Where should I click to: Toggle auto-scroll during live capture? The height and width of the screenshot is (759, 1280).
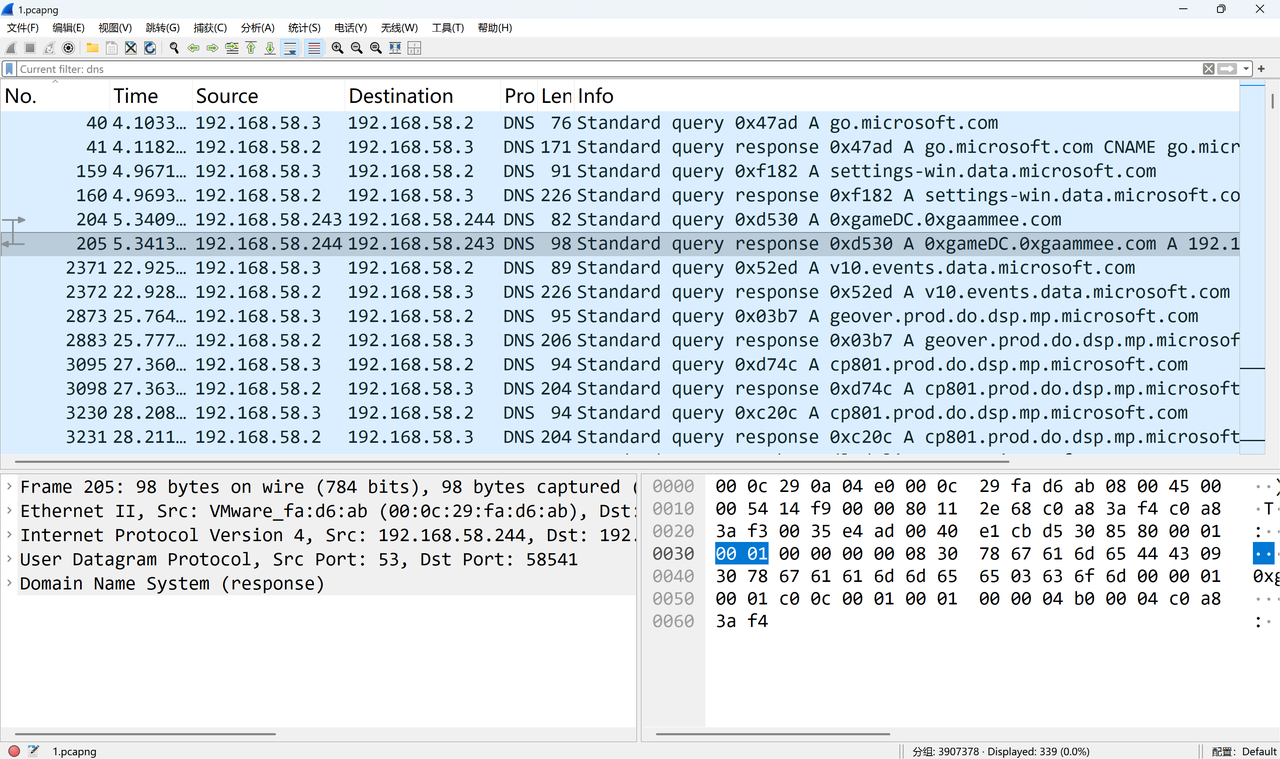pos(290,48)
